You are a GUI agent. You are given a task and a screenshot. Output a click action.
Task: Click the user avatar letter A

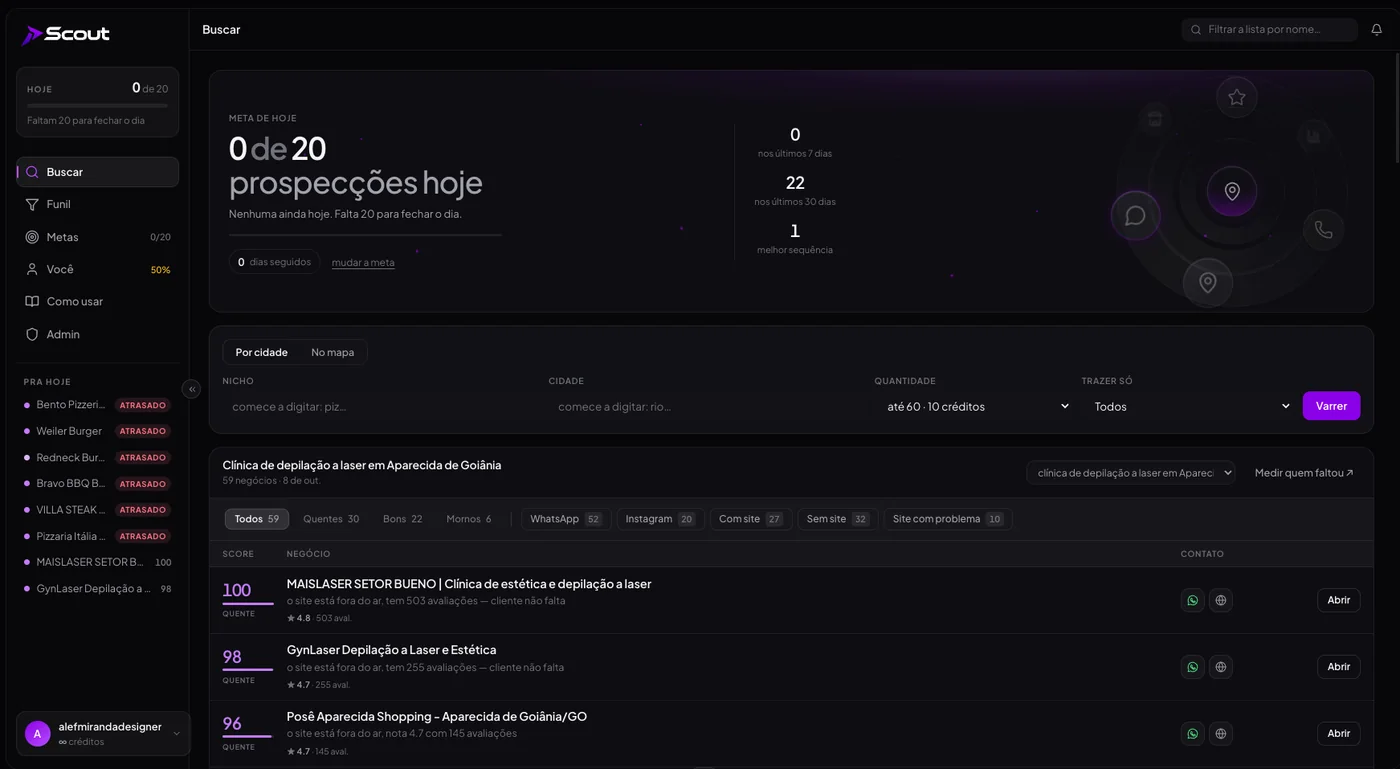coord(37,734)
